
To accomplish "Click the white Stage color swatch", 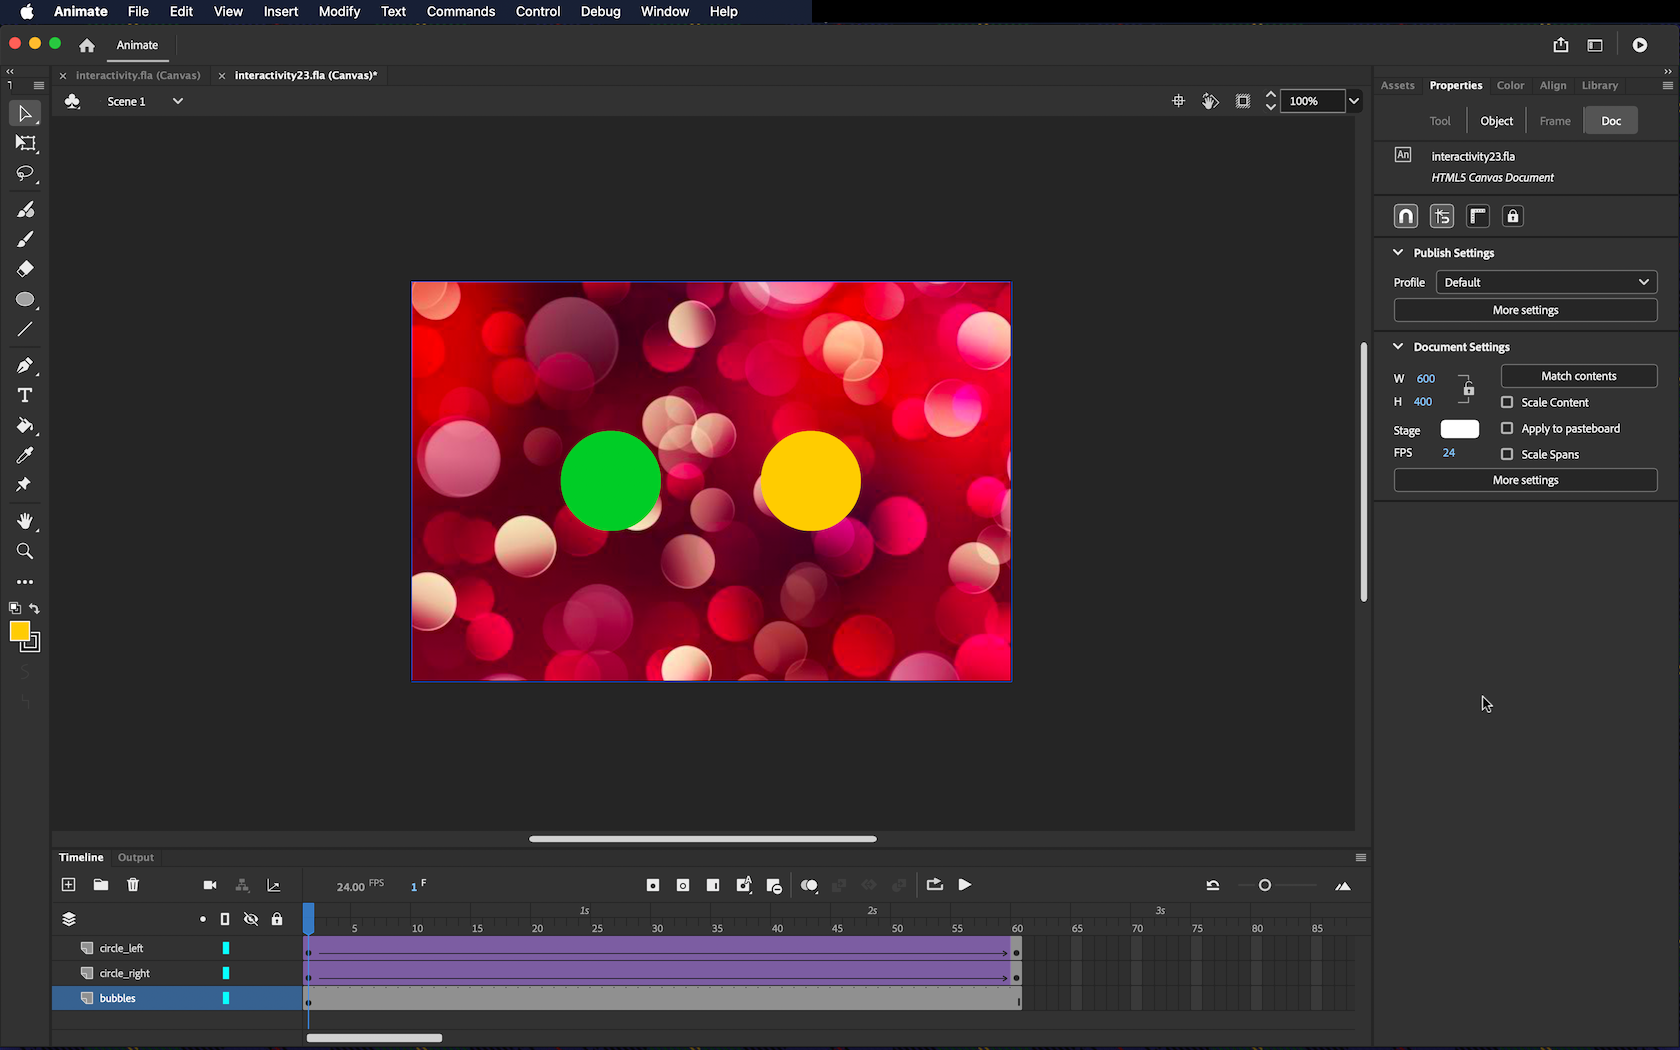I will (1459, 429).
